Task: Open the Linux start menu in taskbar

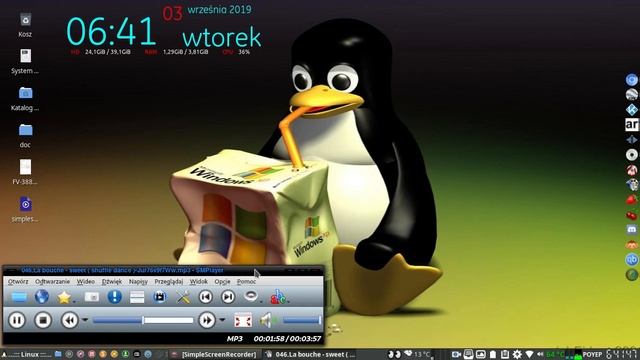Action: tap(26, 354)
